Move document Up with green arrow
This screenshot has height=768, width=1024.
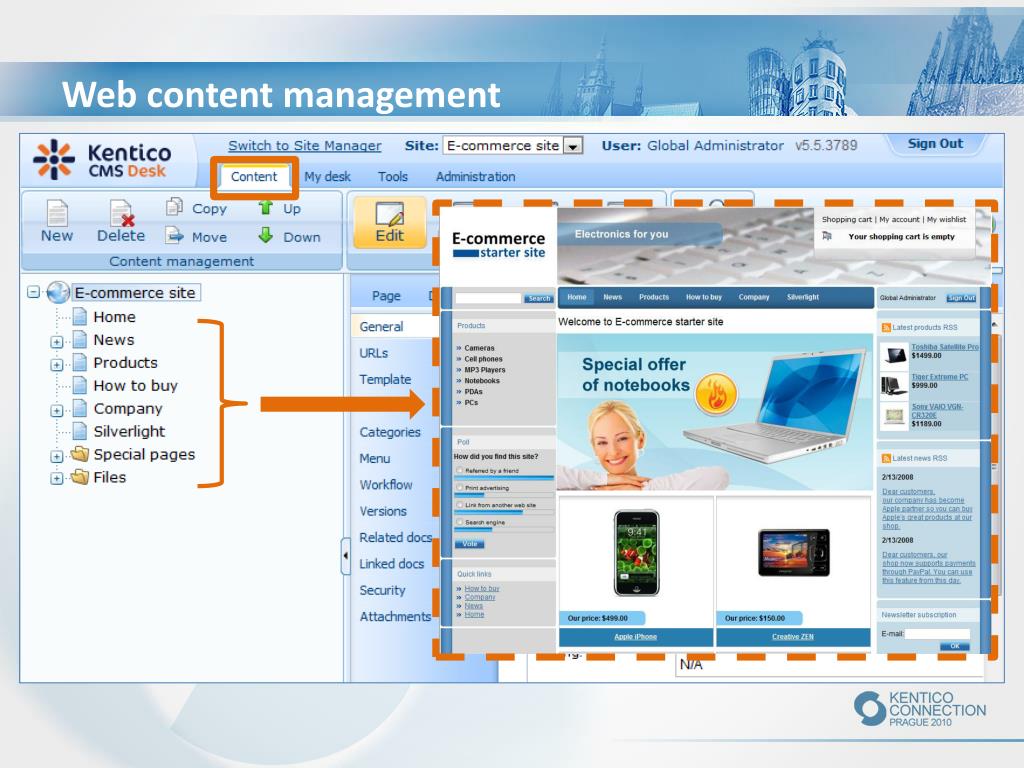pyautogui.click(x=280, y=208)
